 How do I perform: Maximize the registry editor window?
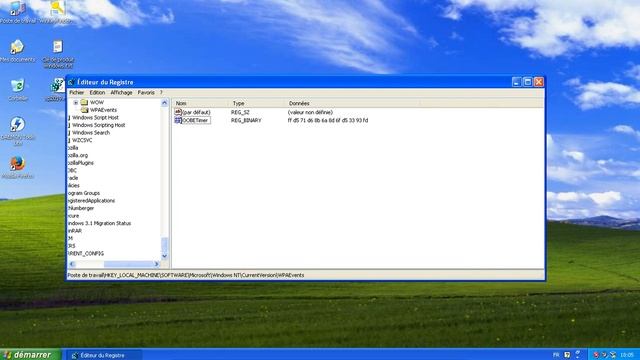coord(527,82)
